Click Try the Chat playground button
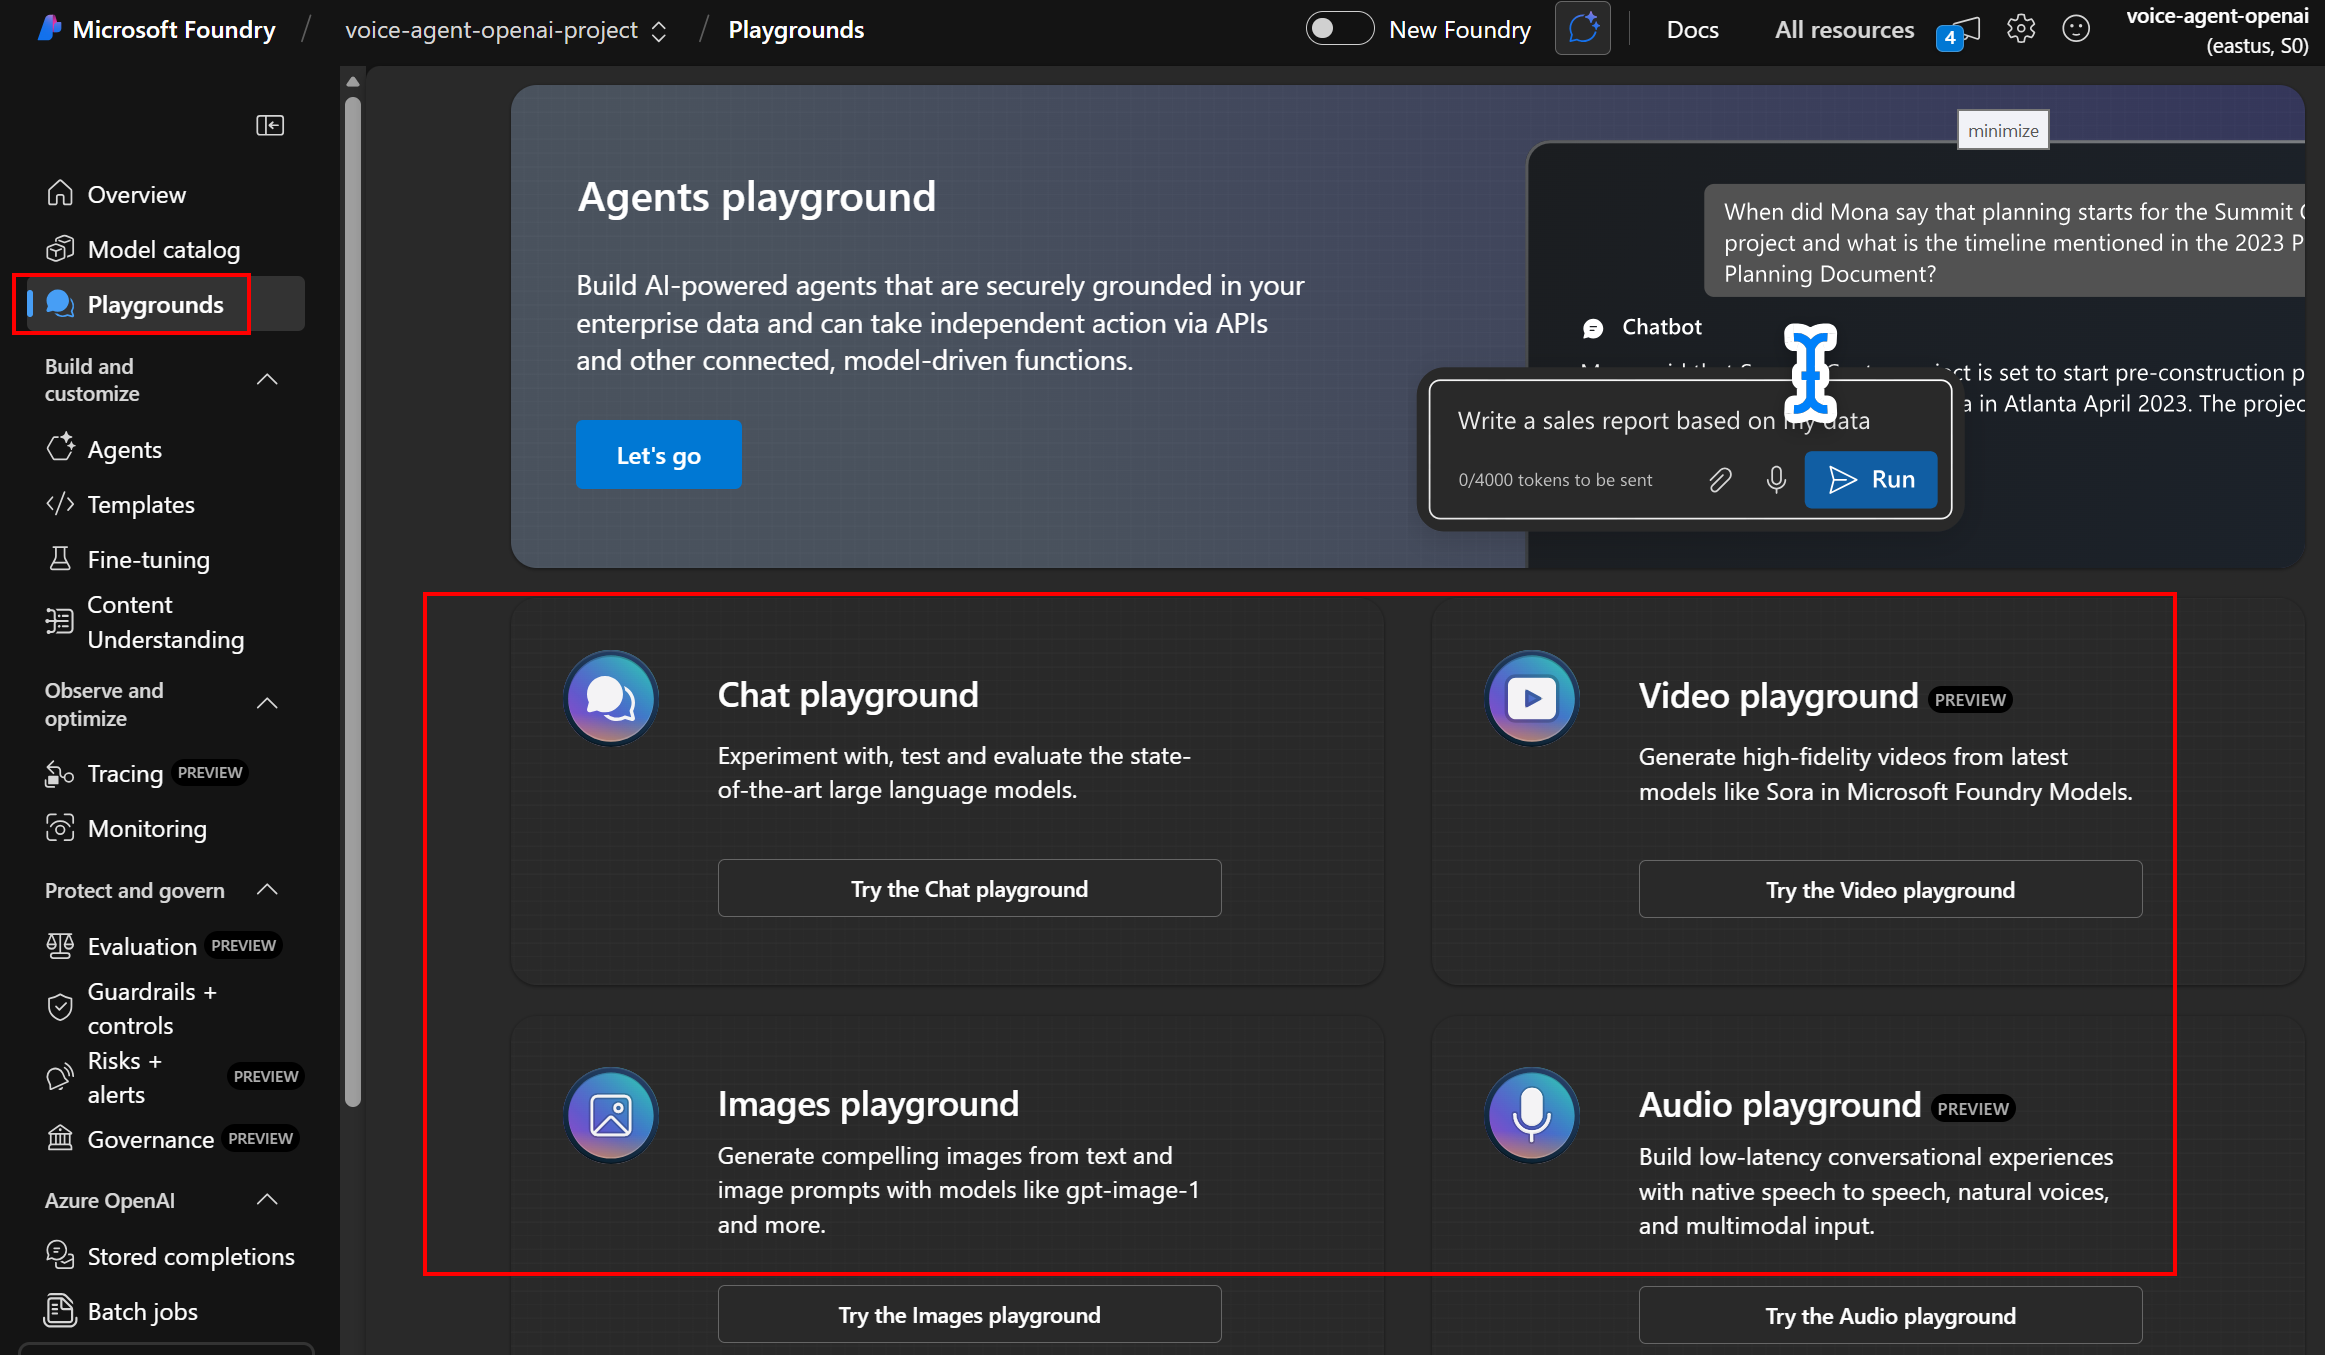The width and height of the screenshot is (2325, 1355). (969, 889)
